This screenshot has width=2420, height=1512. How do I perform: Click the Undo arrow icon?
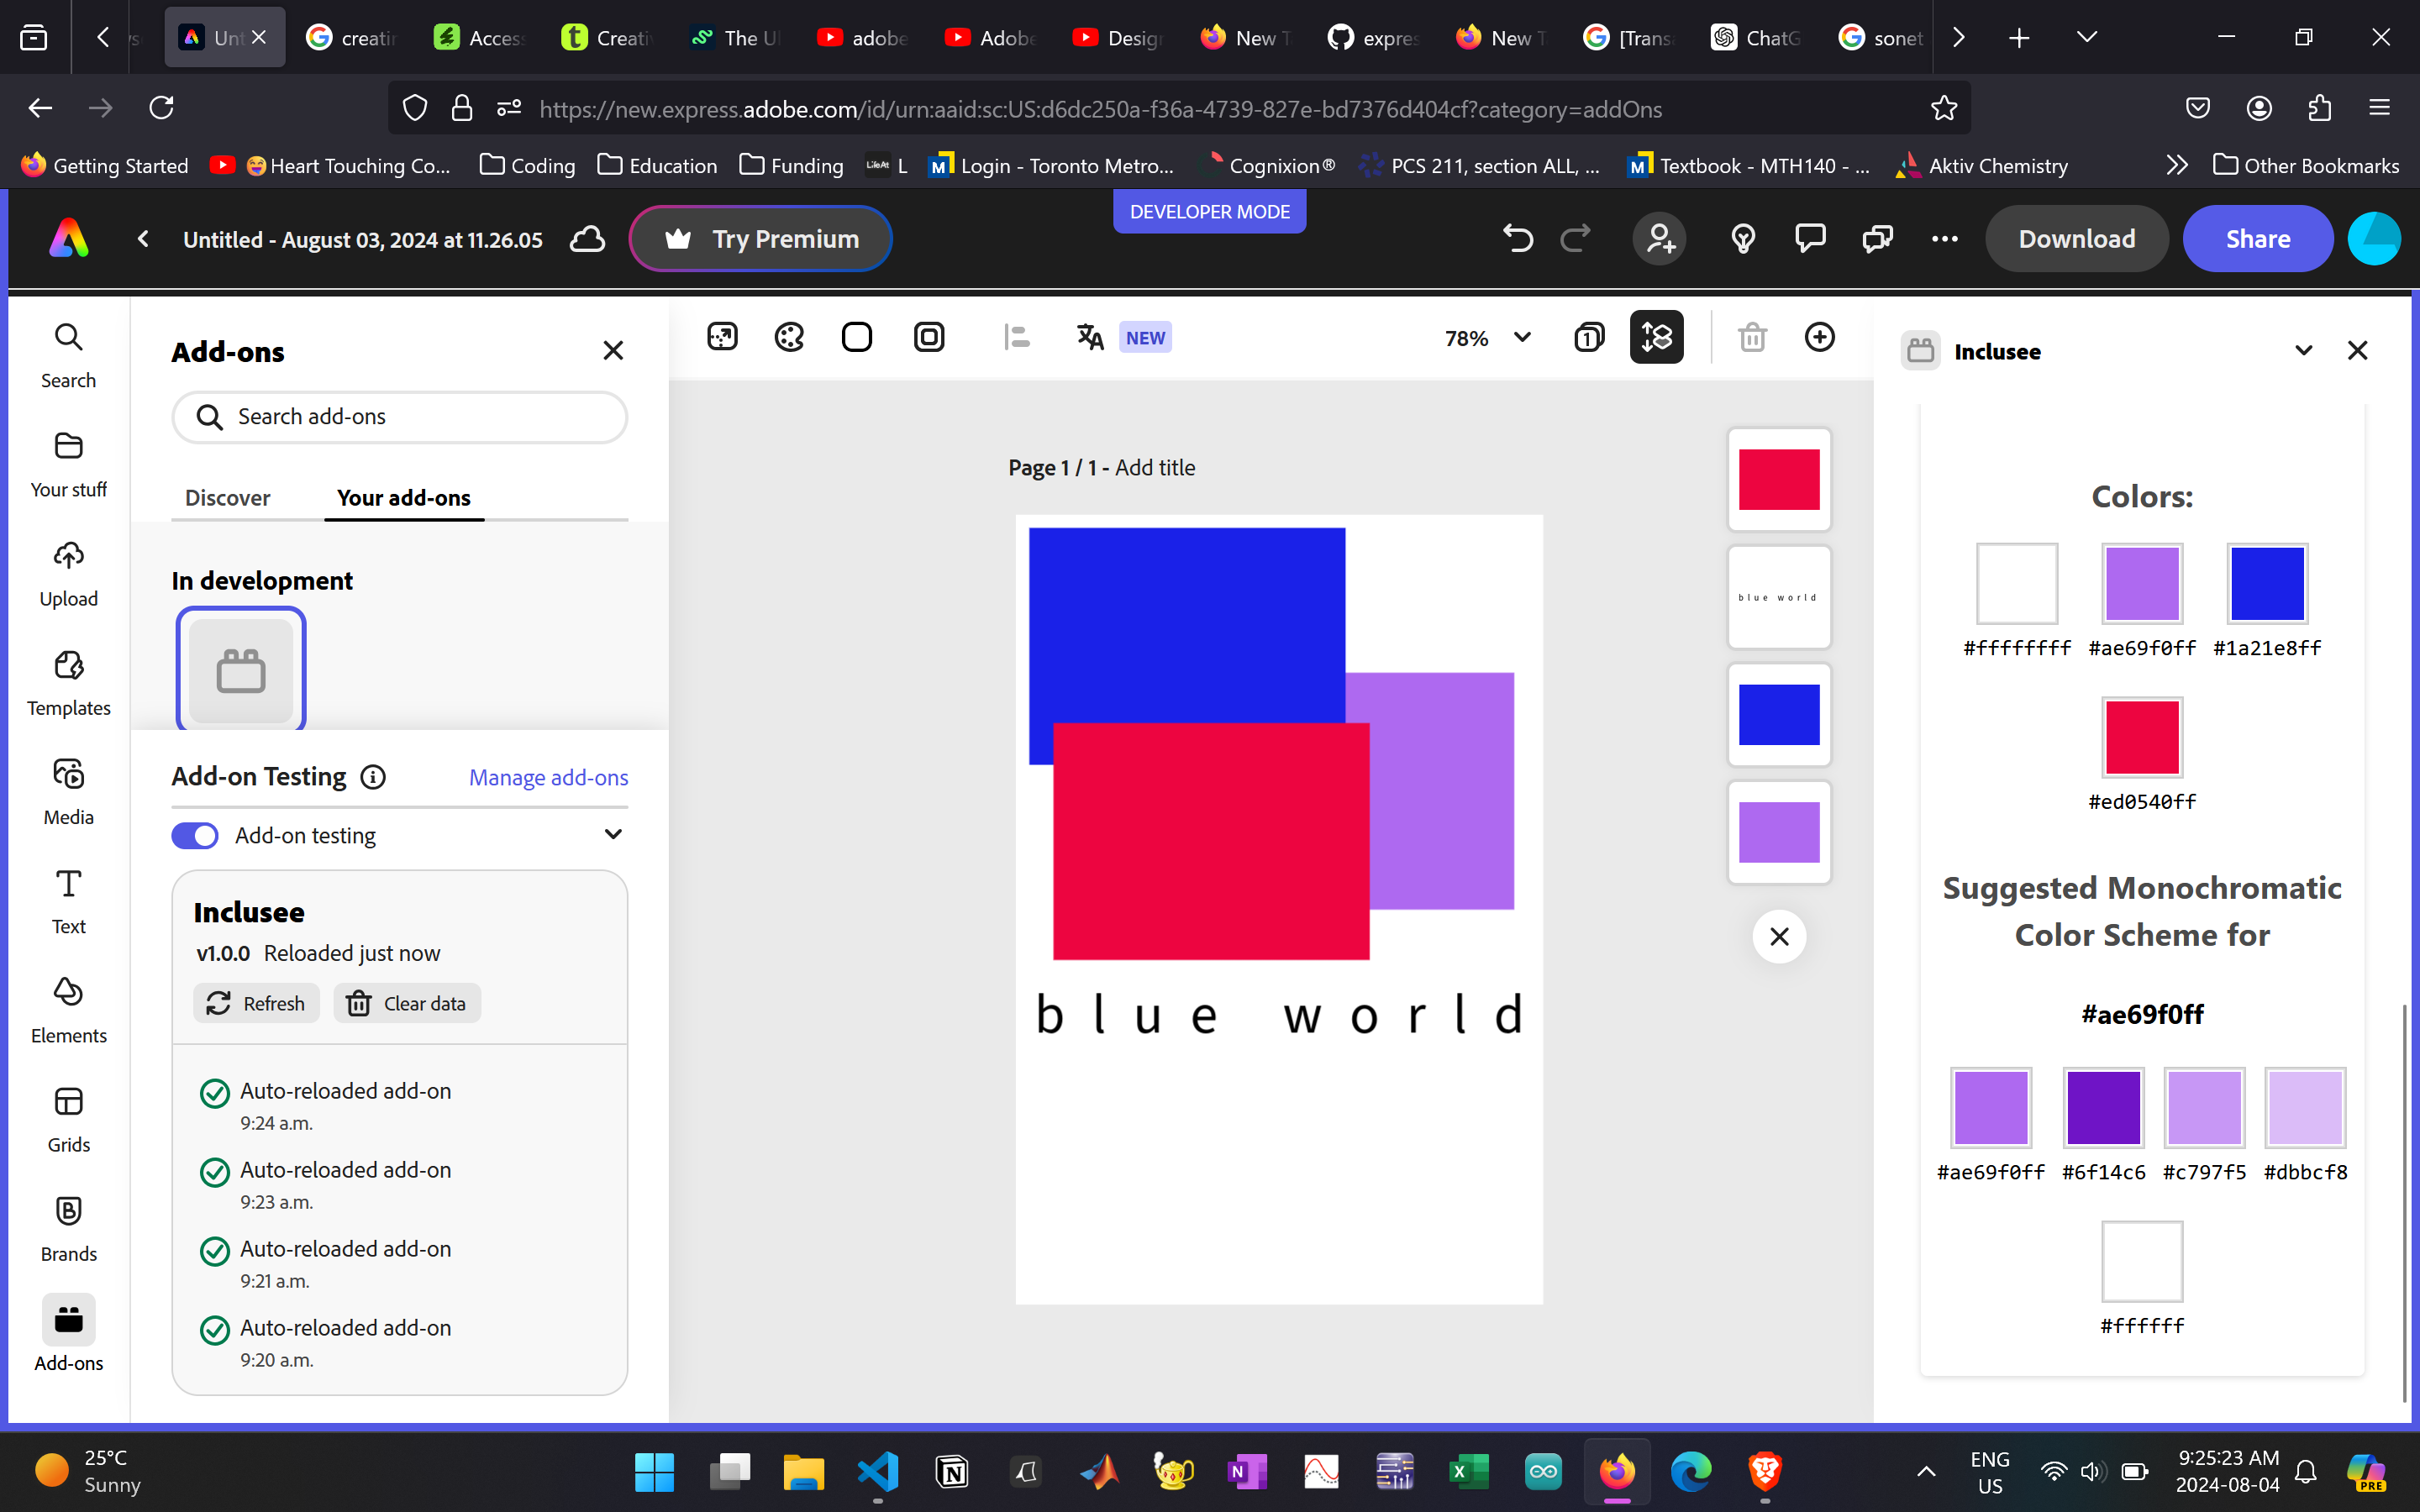click(x=1517, y=239)
